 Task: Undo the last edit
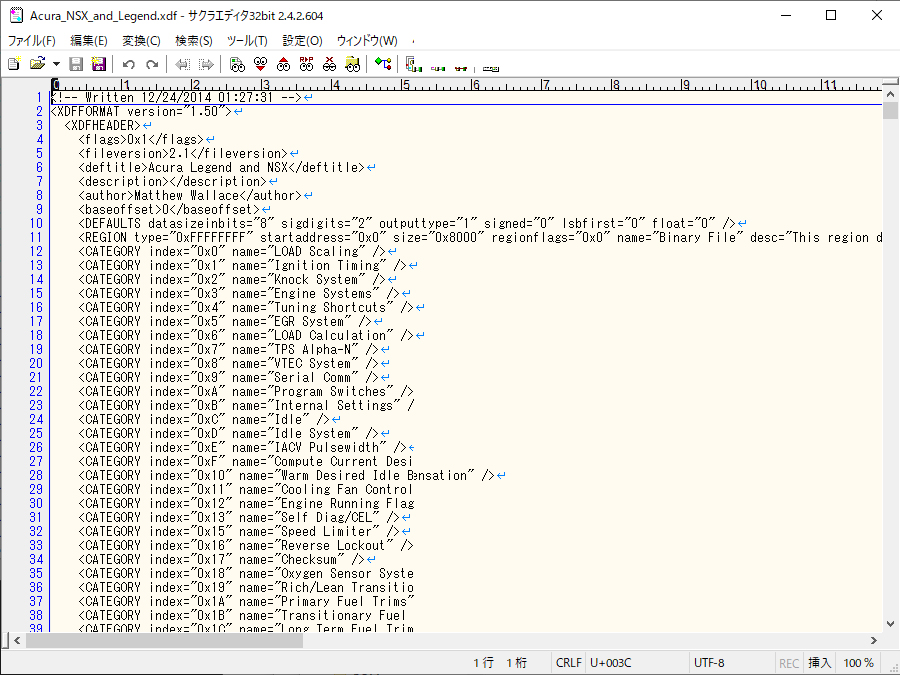pos(129,64)
